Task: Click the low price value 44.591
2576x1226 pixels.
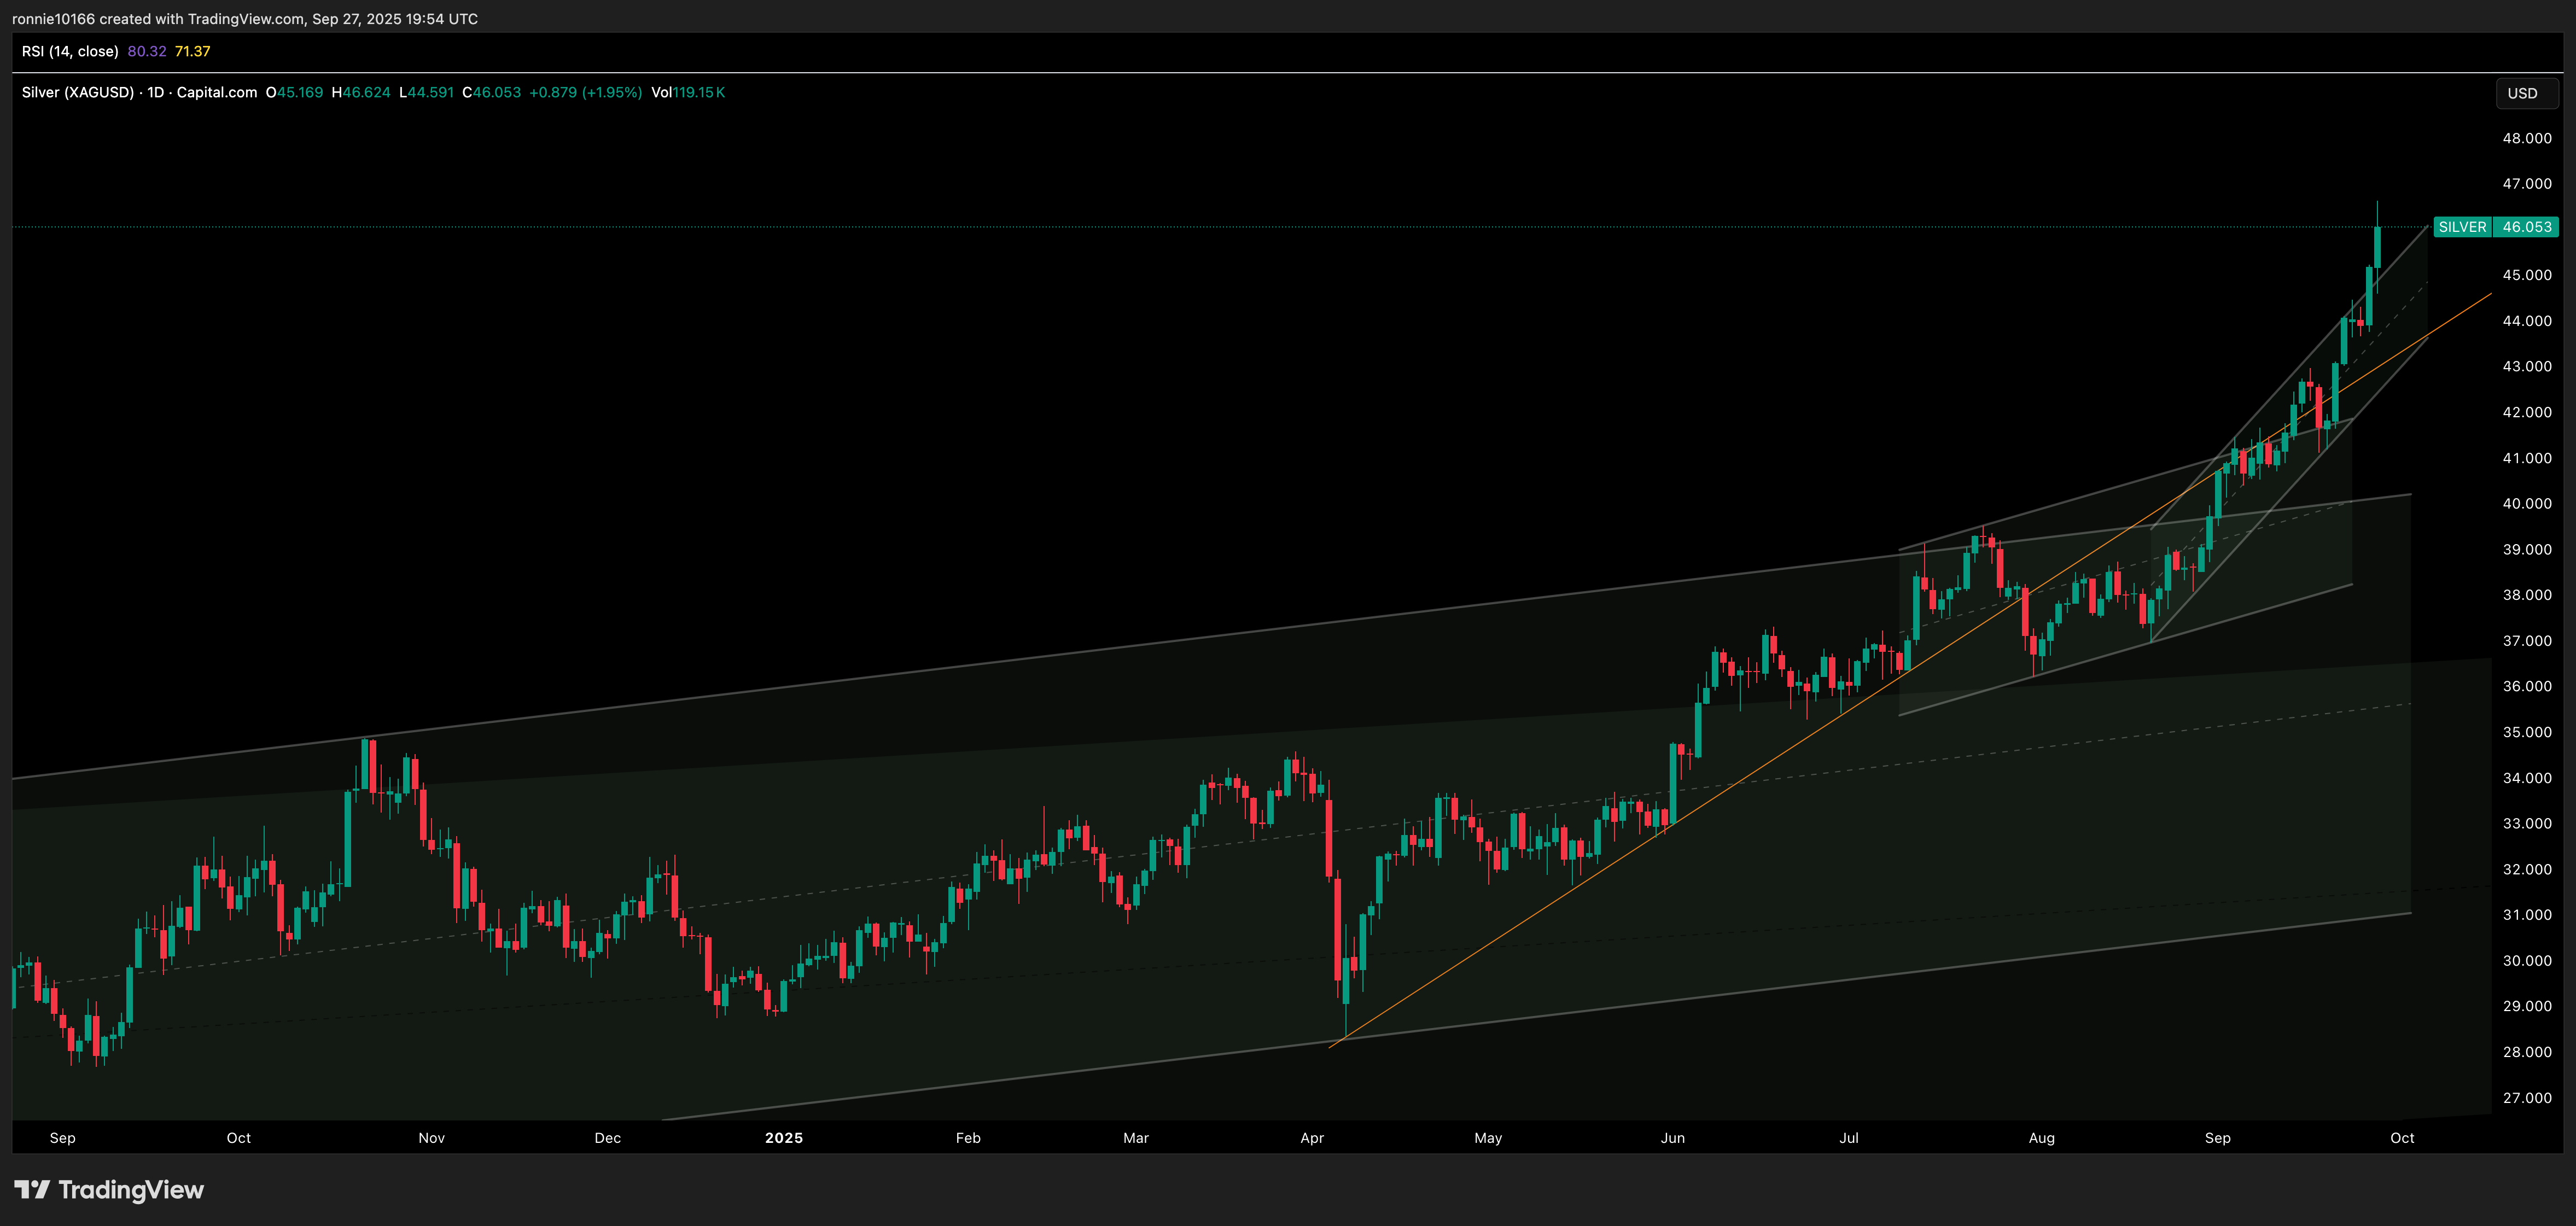Action: 431,92
